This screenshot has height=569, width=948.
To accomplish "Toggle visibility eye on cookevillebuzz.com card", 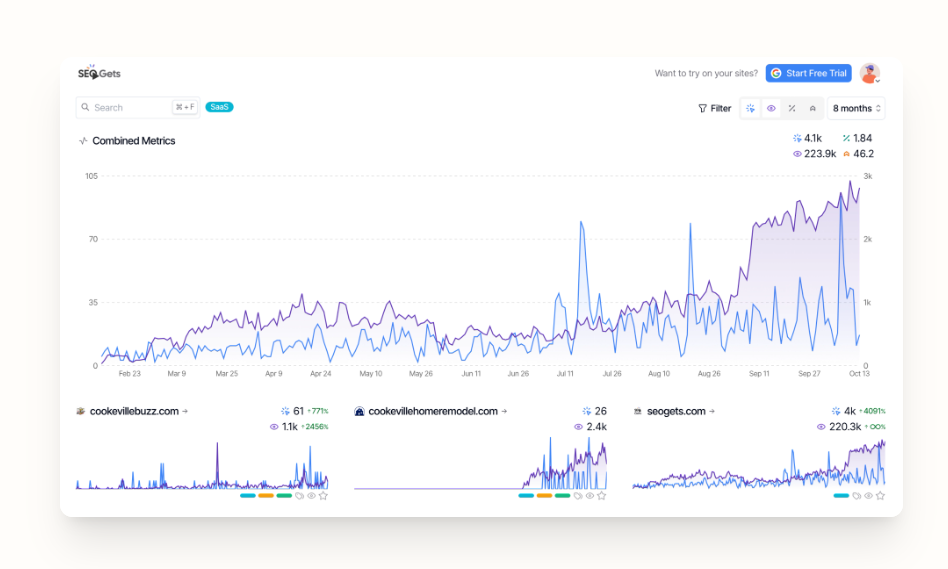I will [311, 496].
